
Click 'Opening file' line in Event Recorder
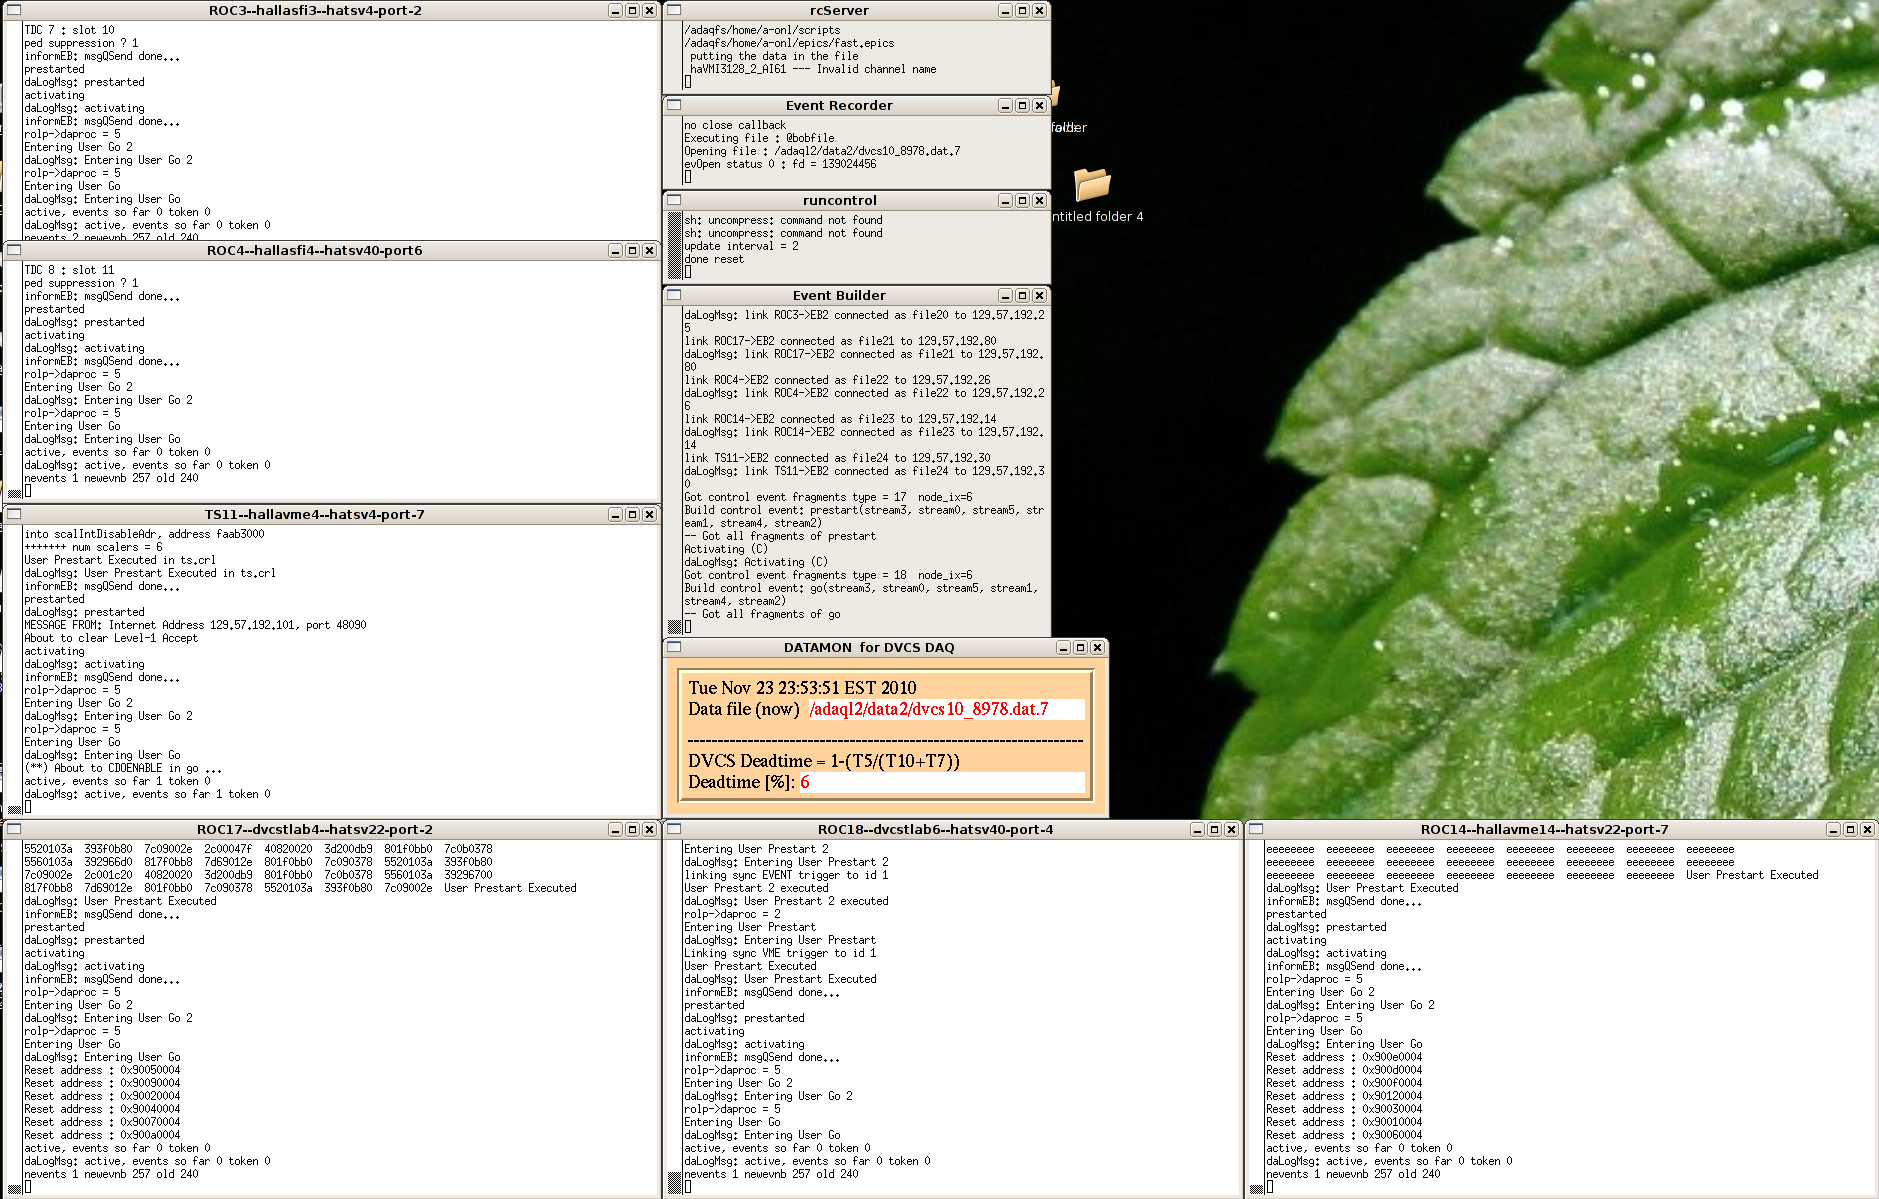pyautogui.click(x=822, y=151)
